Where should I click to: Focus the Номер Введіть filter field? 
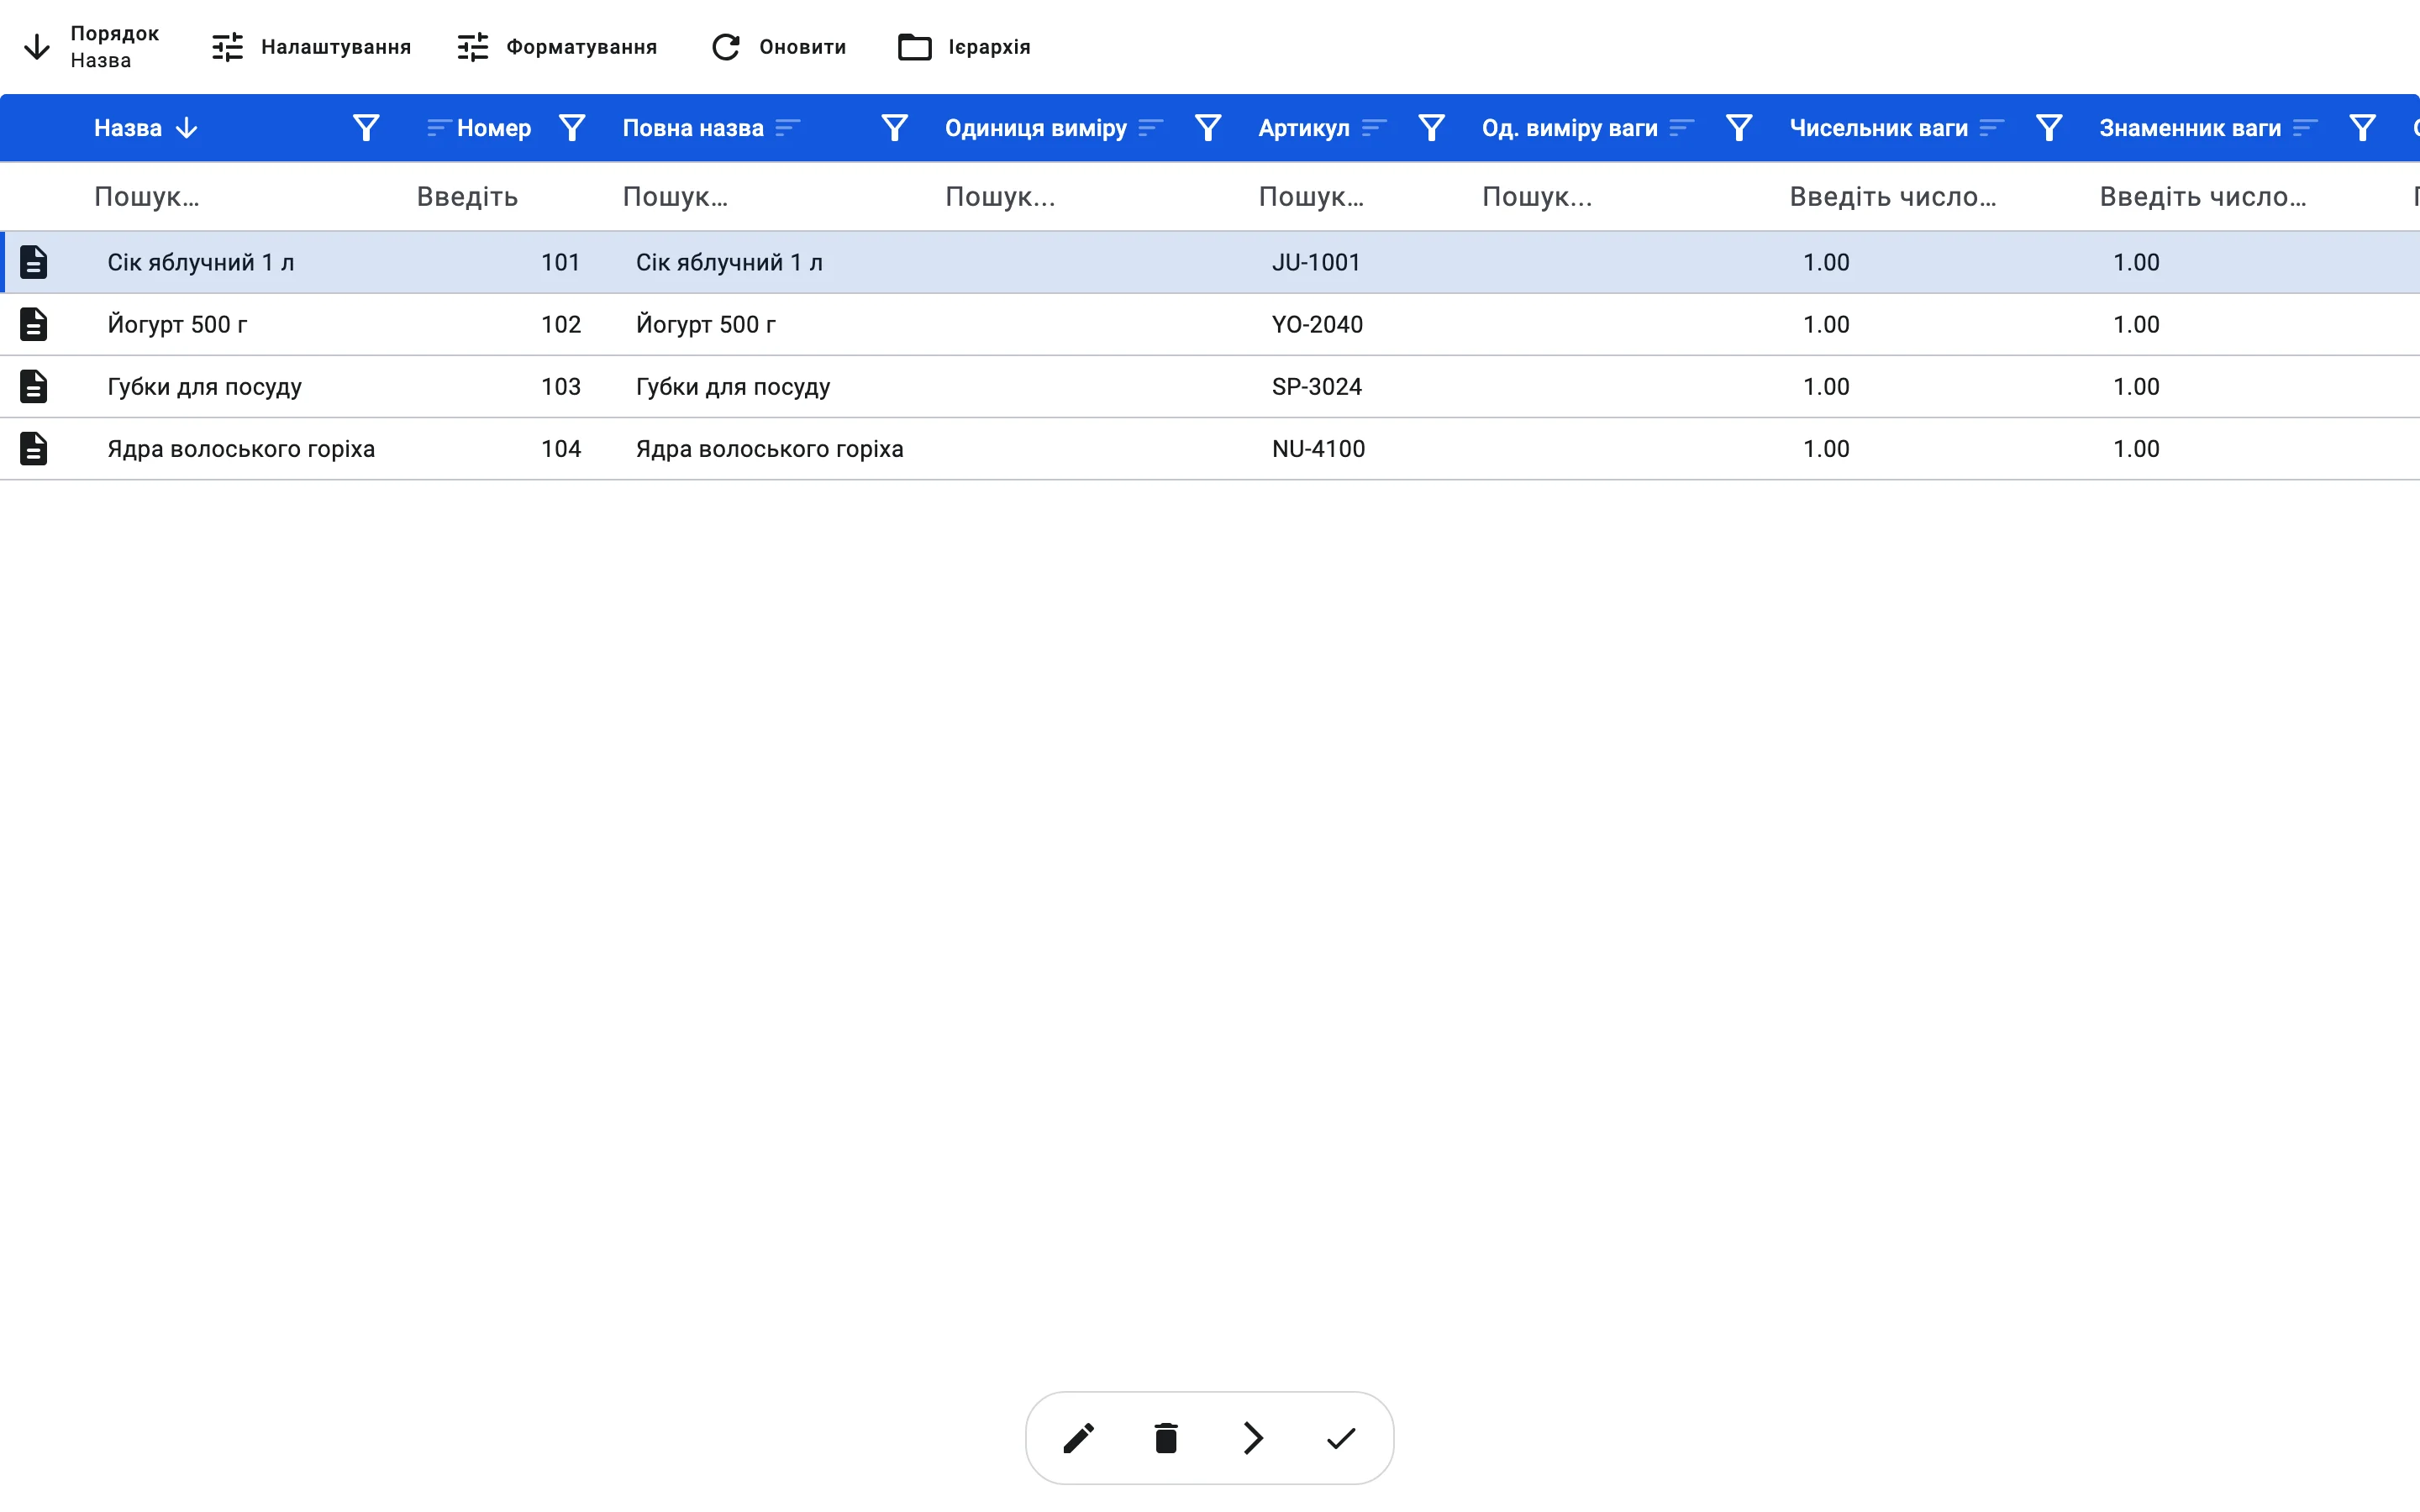(498, 196)
